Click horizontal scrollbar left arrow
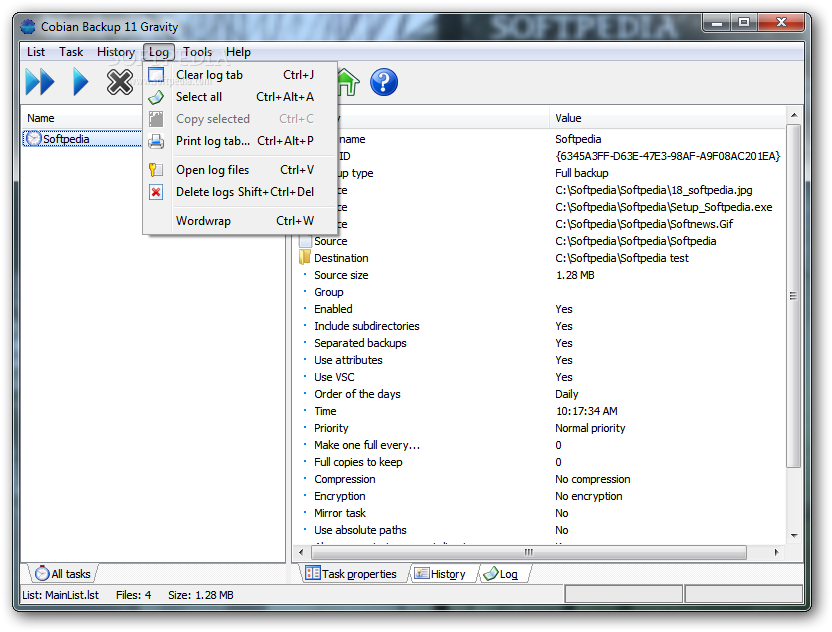Screen dimensions: 832x632 301,552
